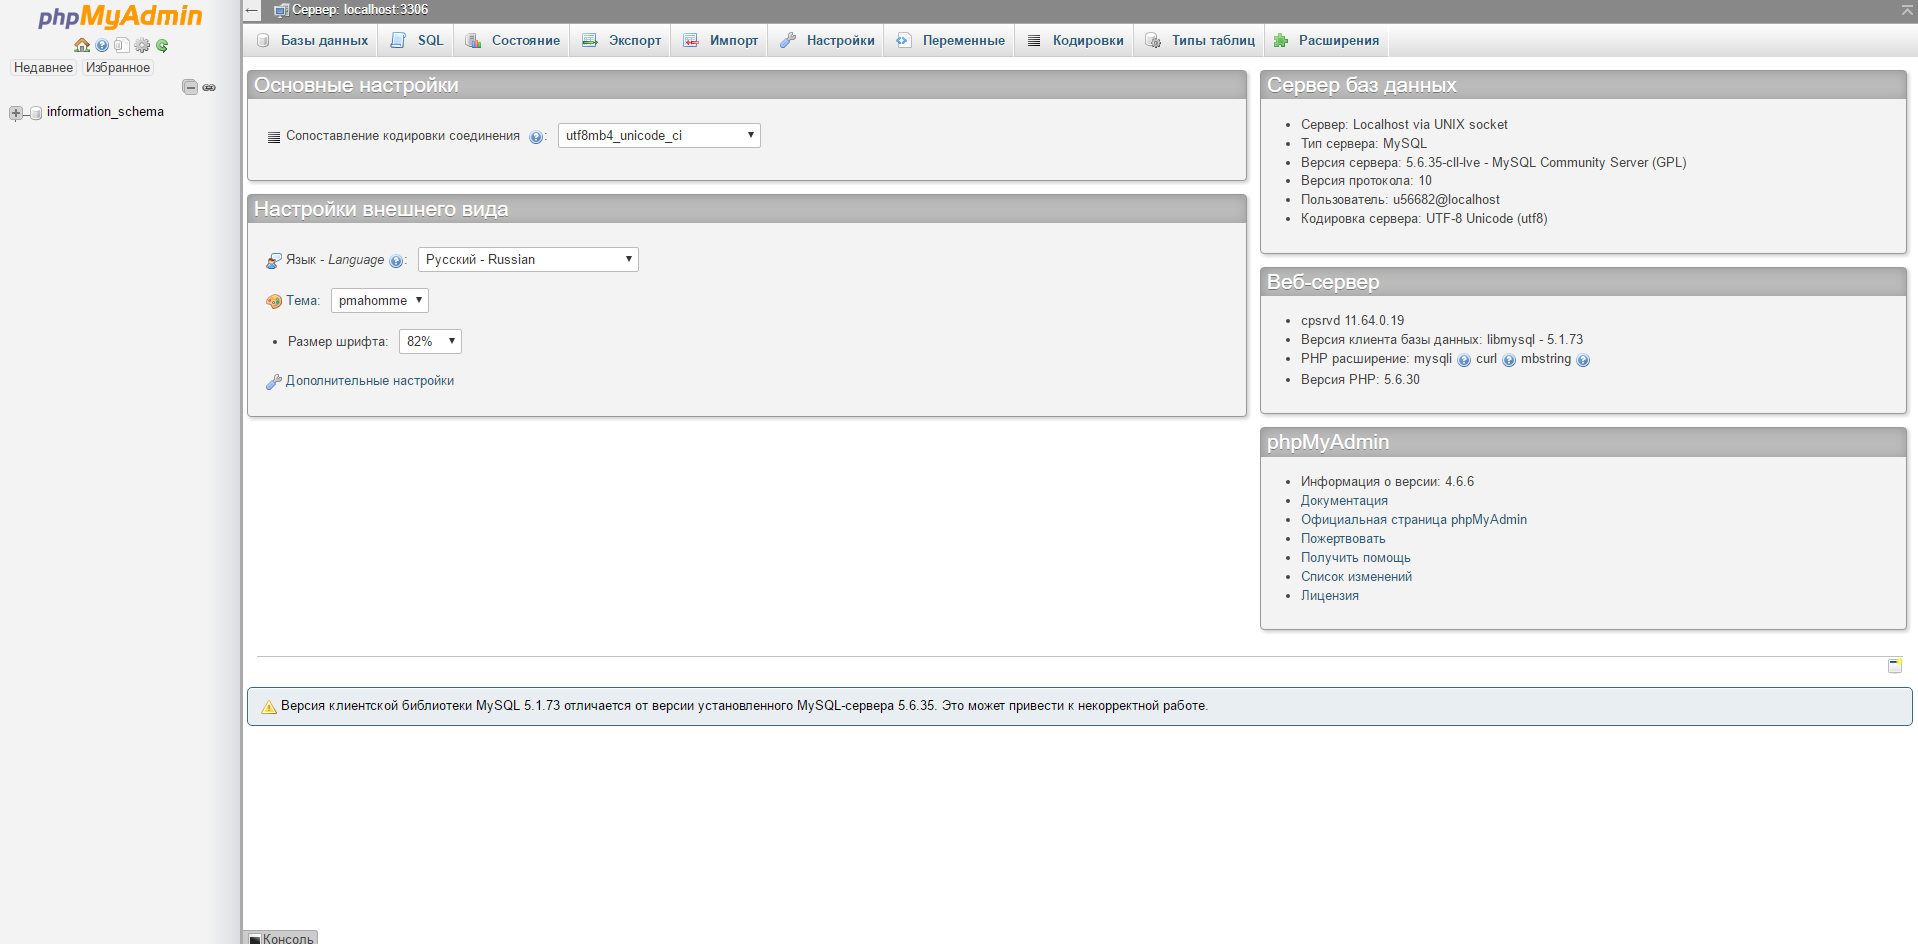Click help icon next to connection collation label
The image size is (1918, 944).
[536, 137]
